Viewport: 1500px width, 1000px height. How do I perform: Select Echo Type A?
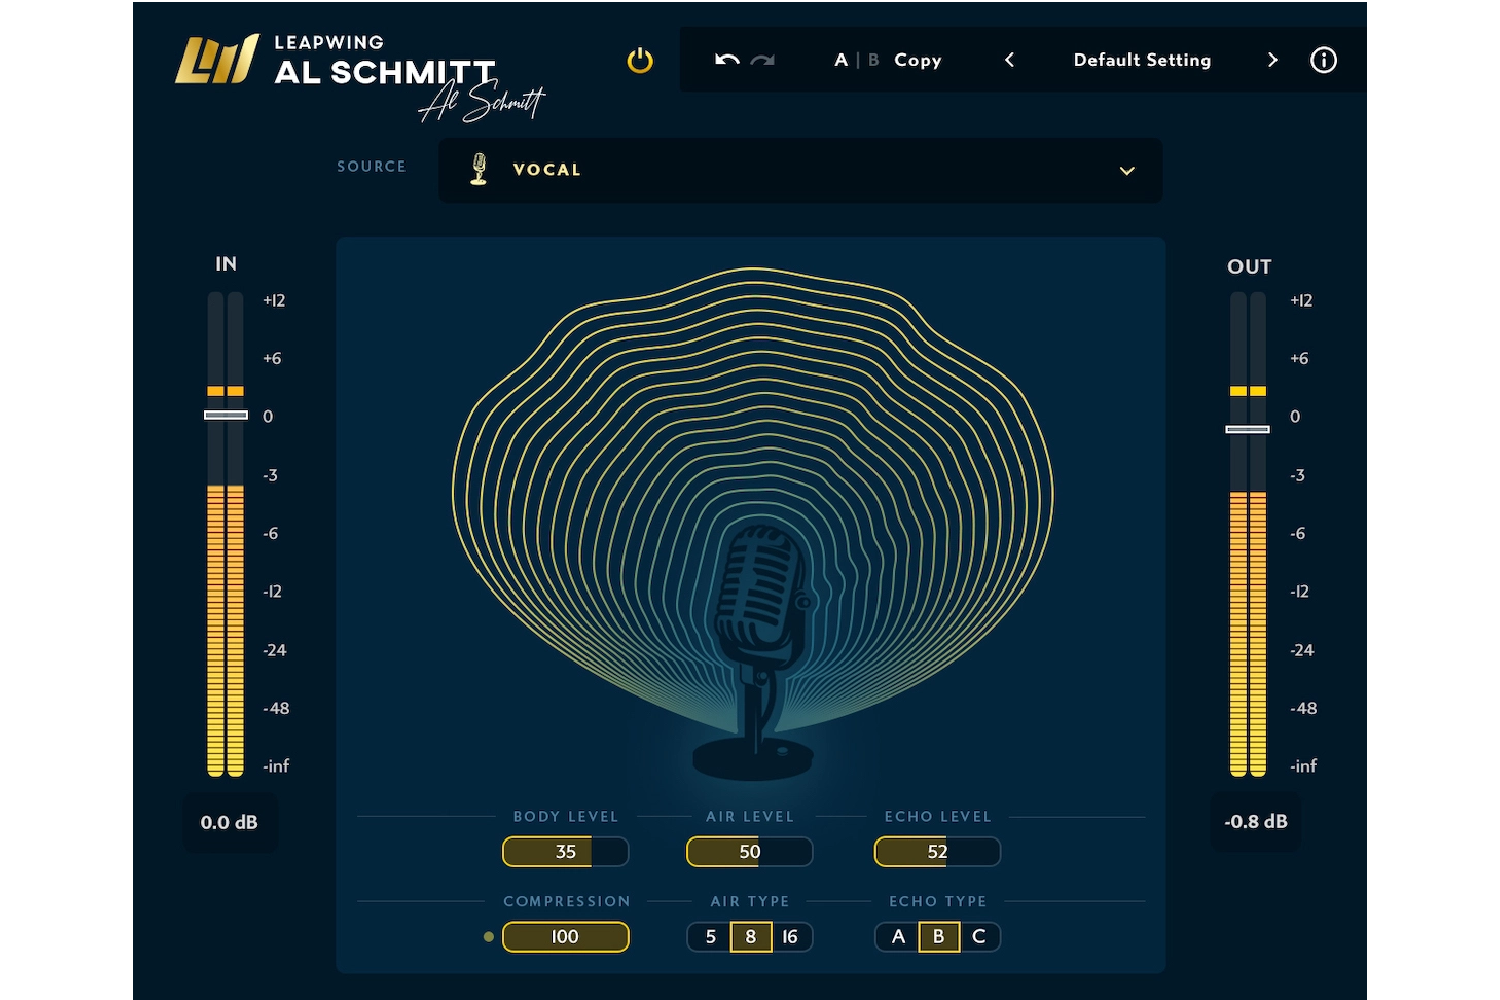[x=898, y=937]
